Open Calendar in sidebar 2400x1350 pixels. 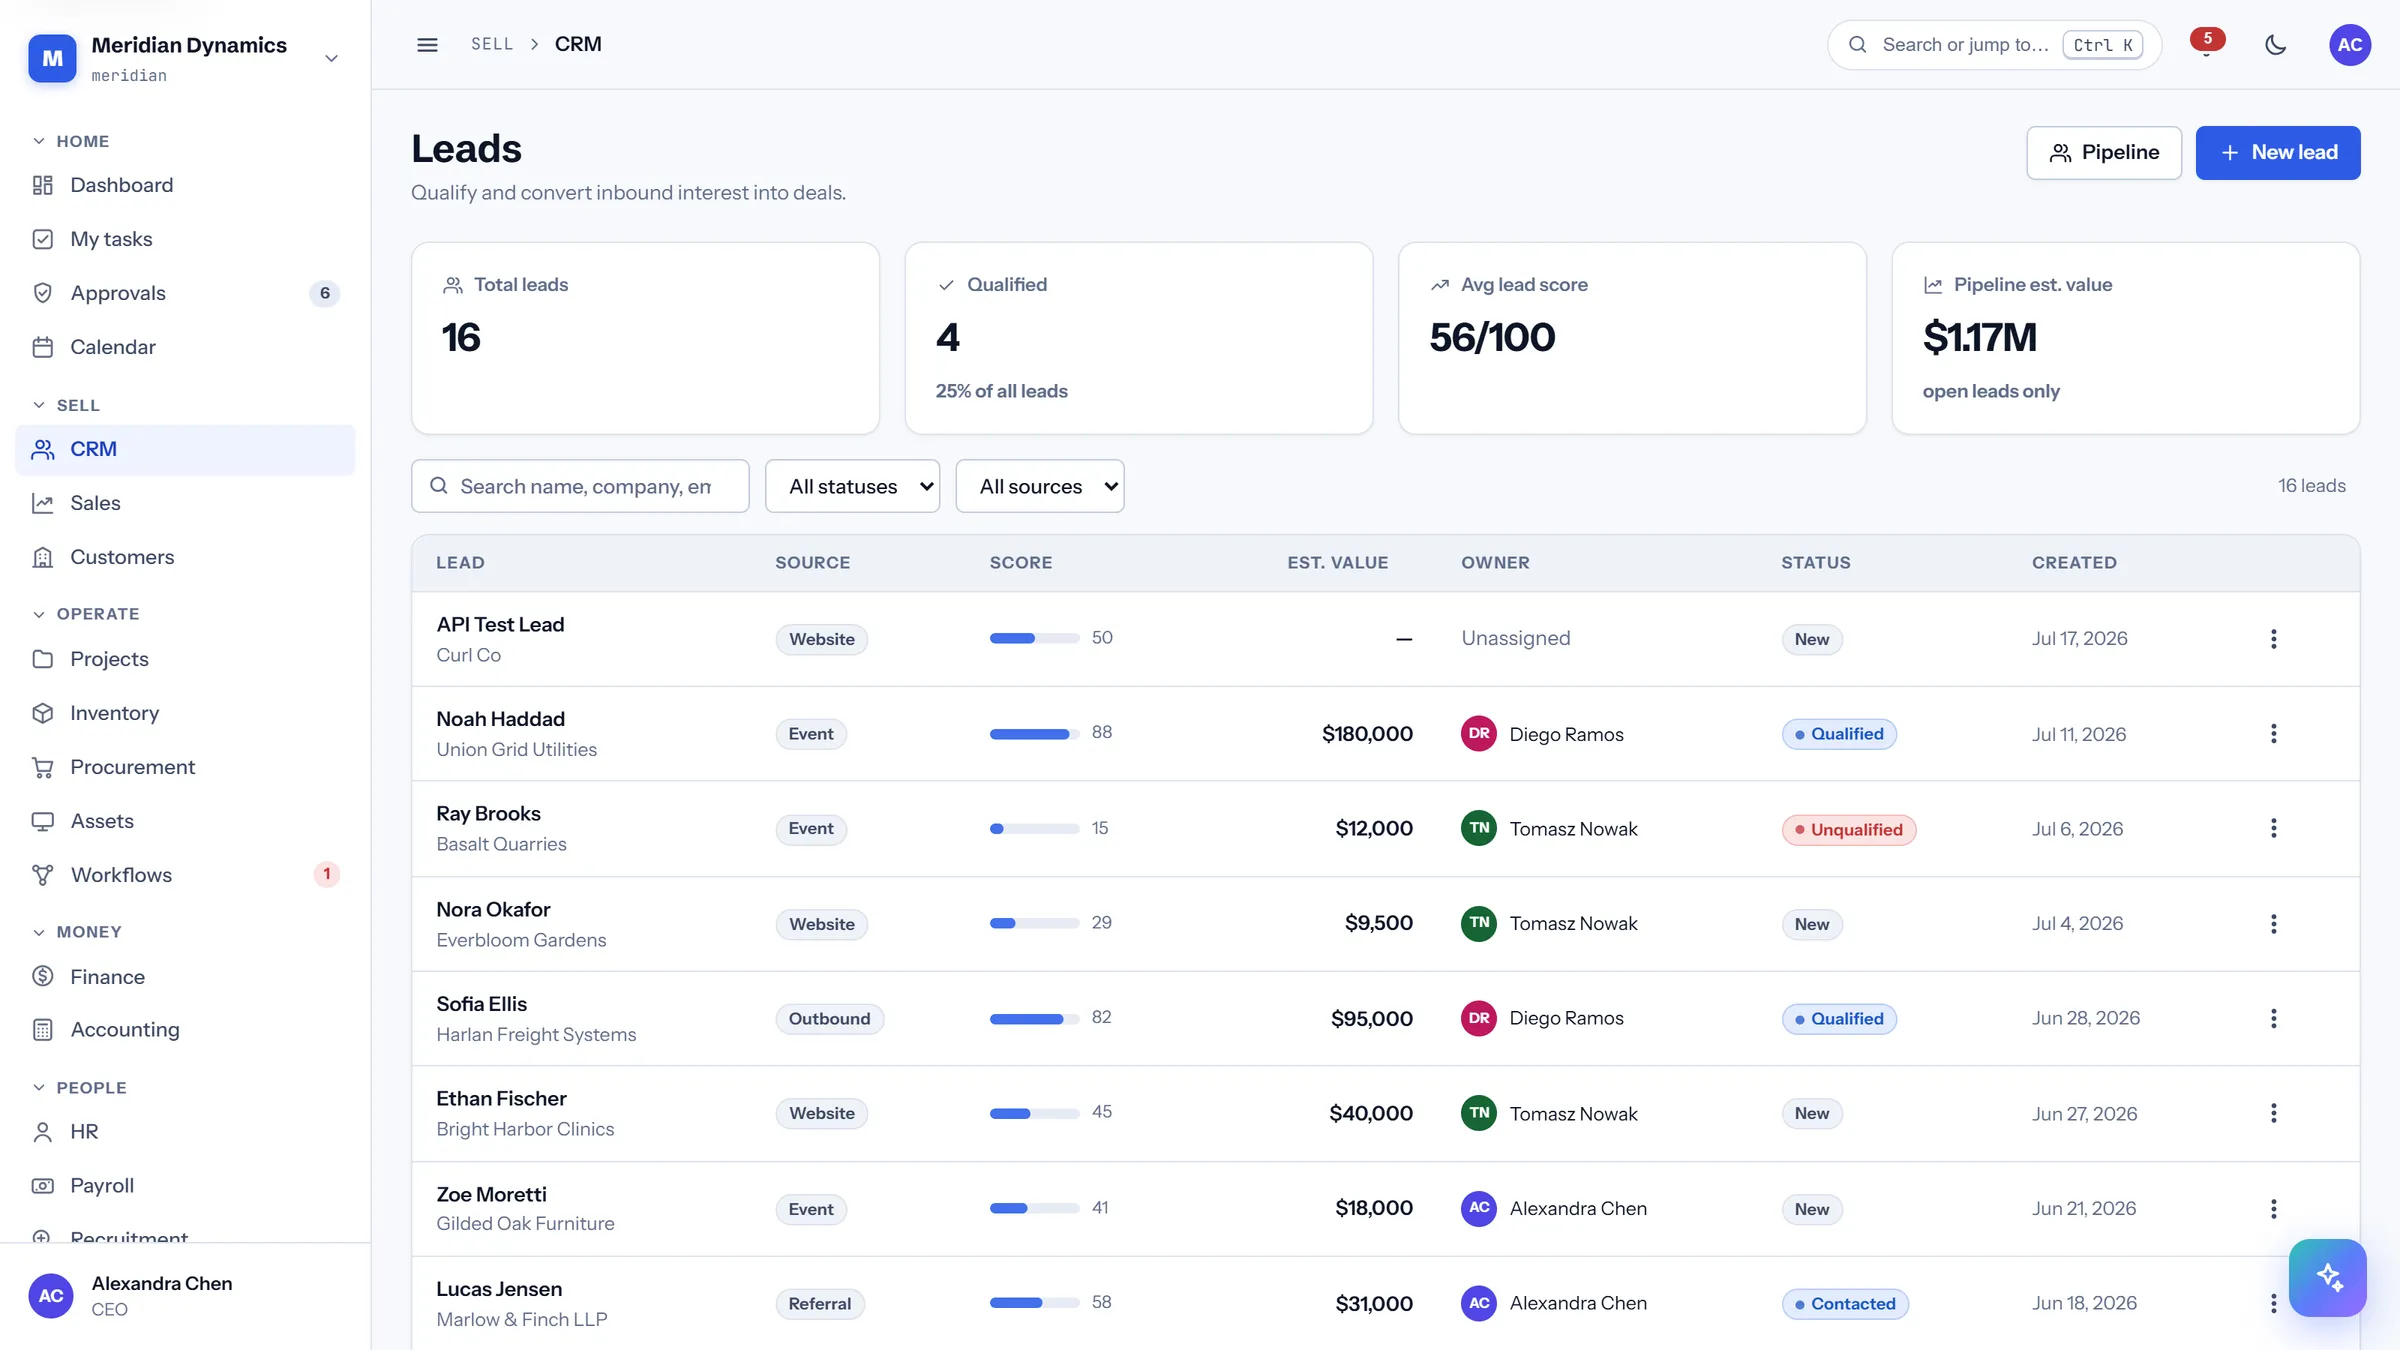point(185,347)
